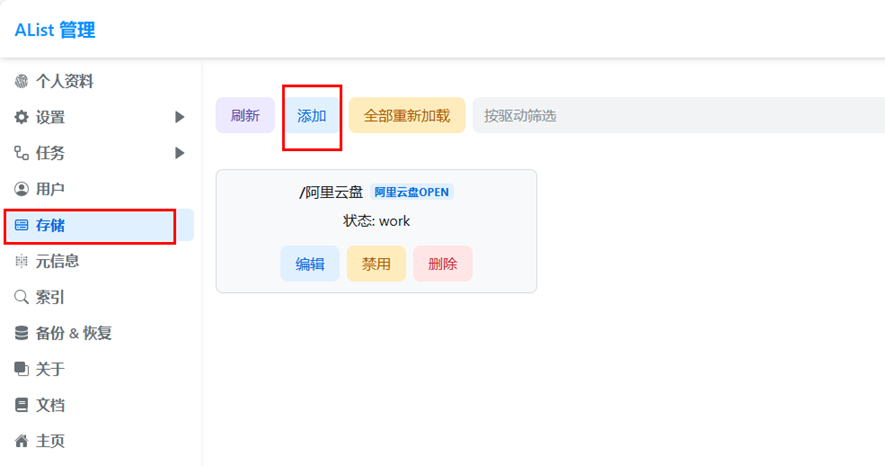Click 删除 on the 阿里云盘 storage card
Image resolution: width=885 pixels, height=466 pixels.
click(x=442, y=263)
